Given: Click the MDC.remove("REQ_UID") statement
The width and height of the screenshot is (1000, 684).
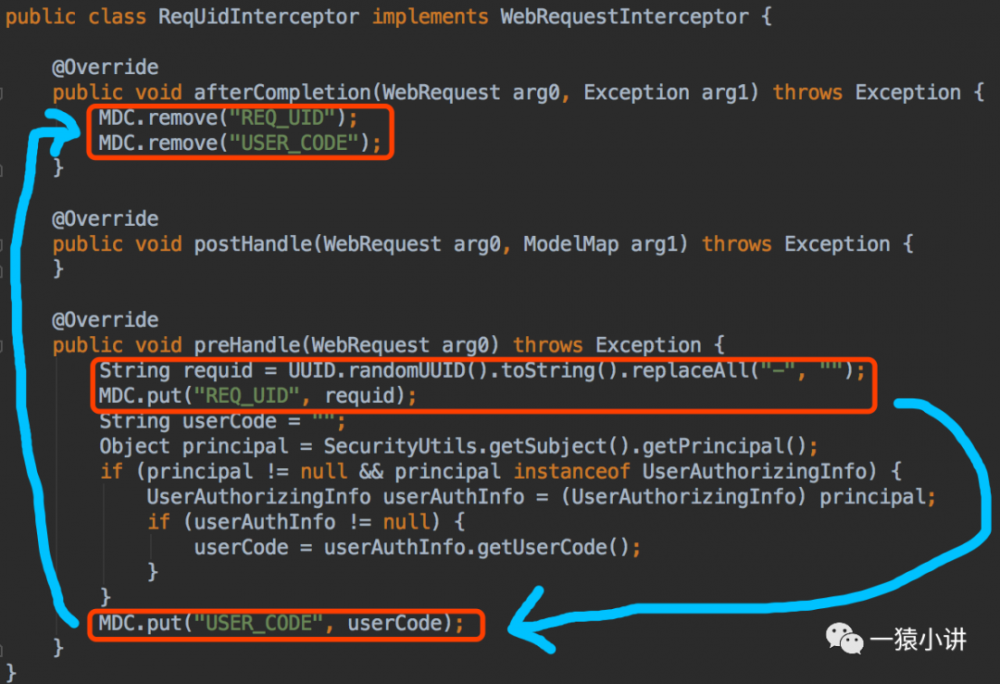Looking at the screenshot, I should (228, 118).
